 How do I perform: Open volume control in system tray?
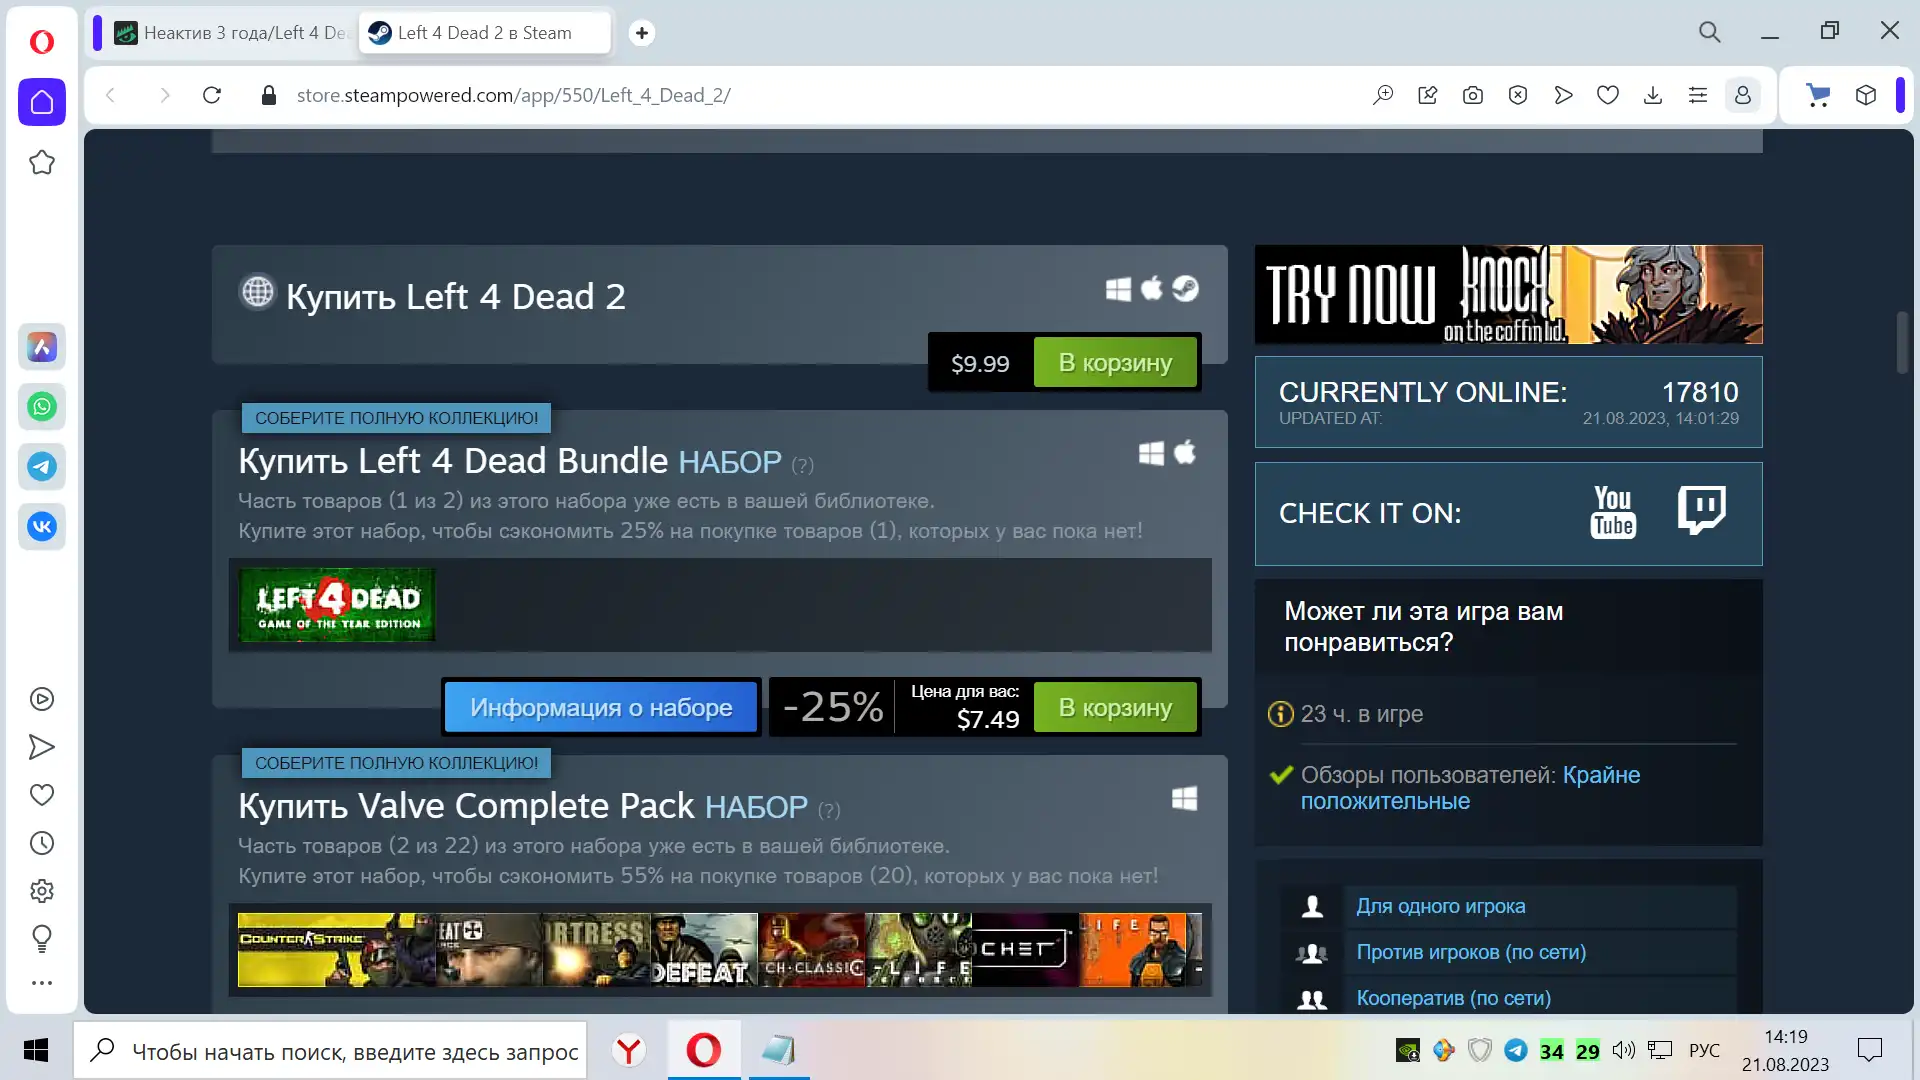[1623, 1050]
